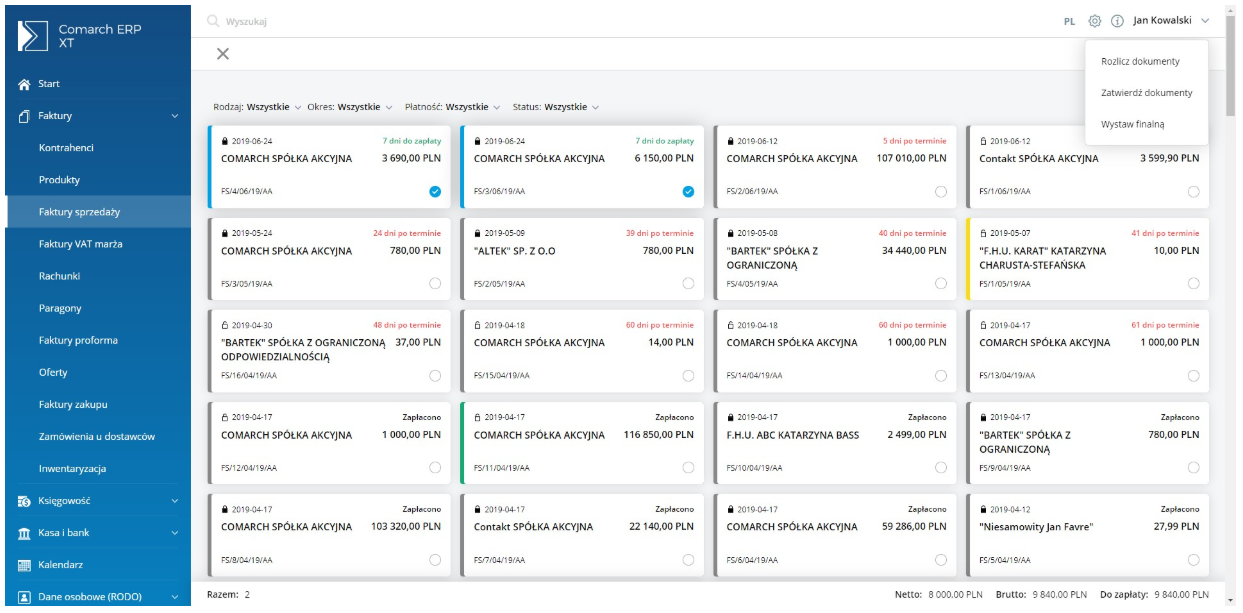Image resolution: width=1243 pixels, height=613 pixels.
Task: Switch language via PL button
Action: point(1069,20)
